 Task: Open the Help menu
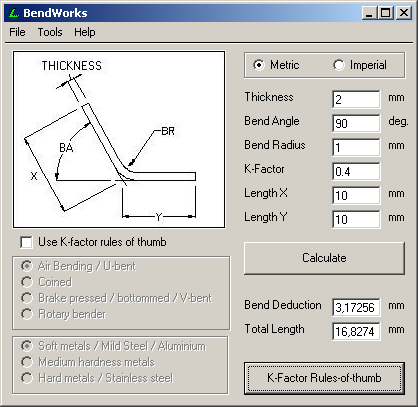pyautogui.click(x=85, y=32)
